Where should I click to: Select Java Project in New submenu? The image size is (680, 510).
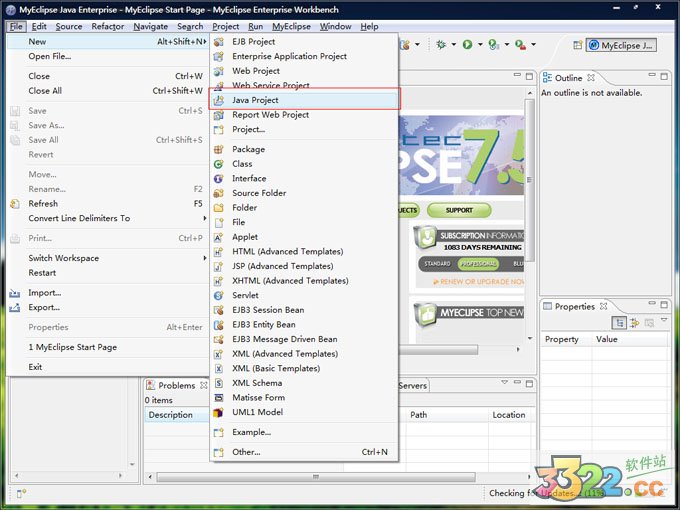(x=304, y=100)
